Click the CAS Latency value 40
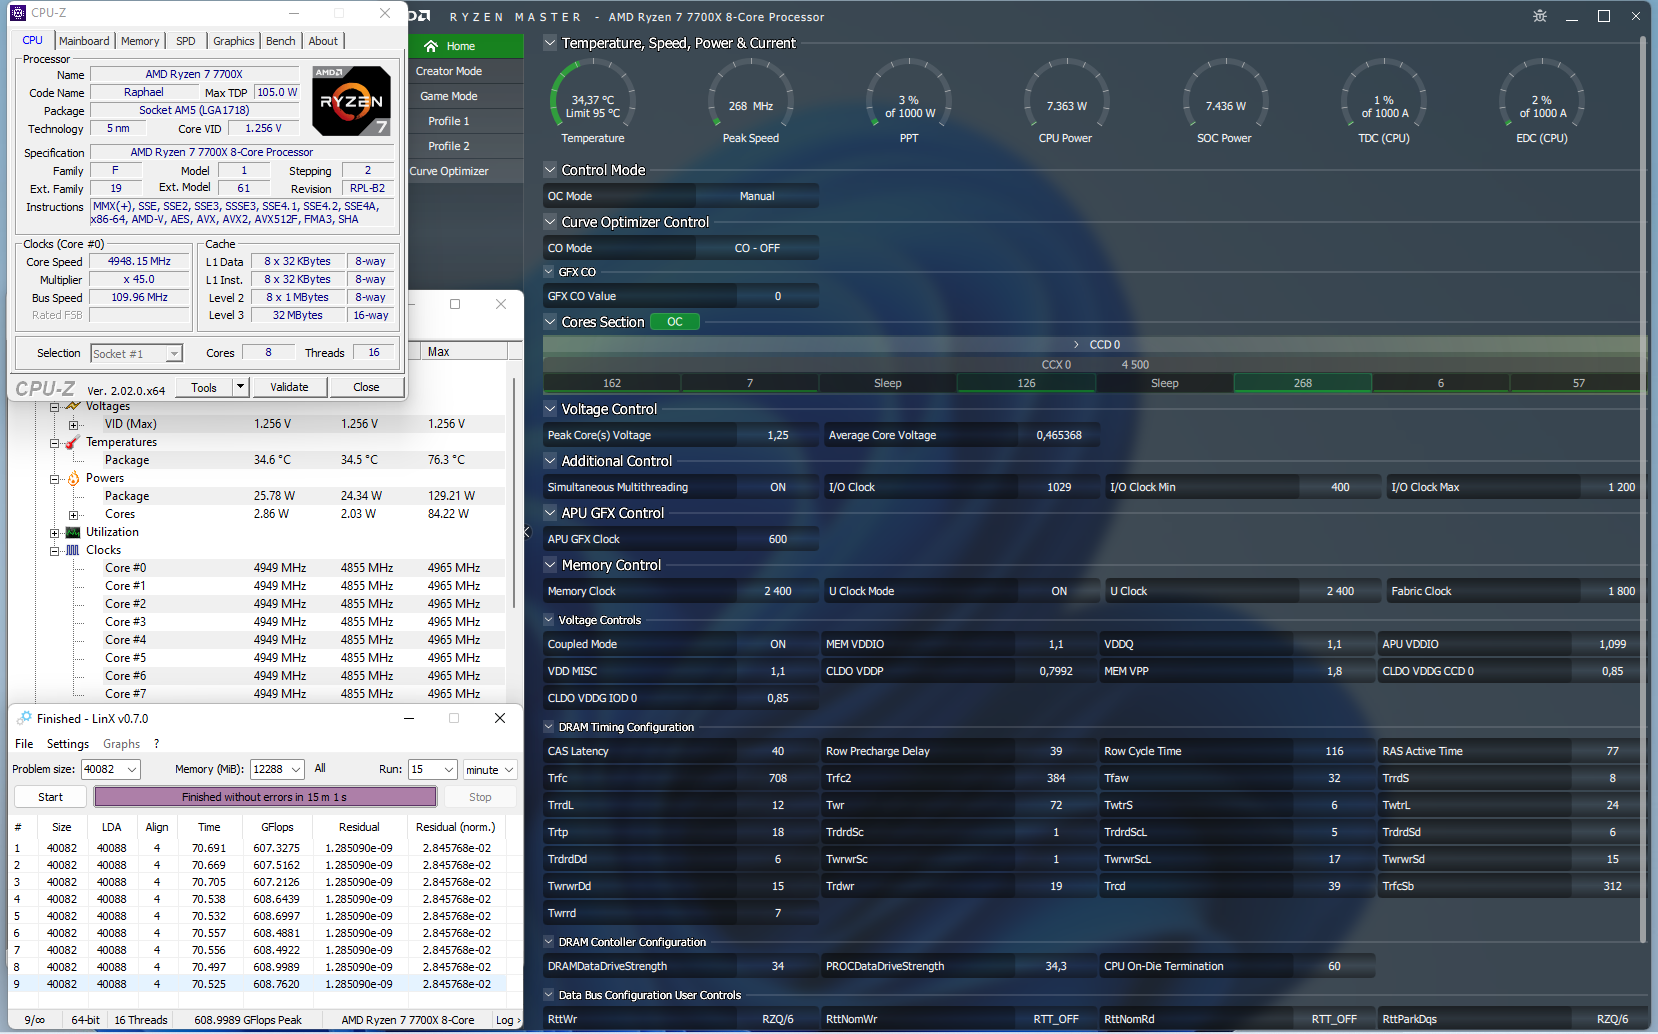1658x1034 pixels. tap(778, 751)
